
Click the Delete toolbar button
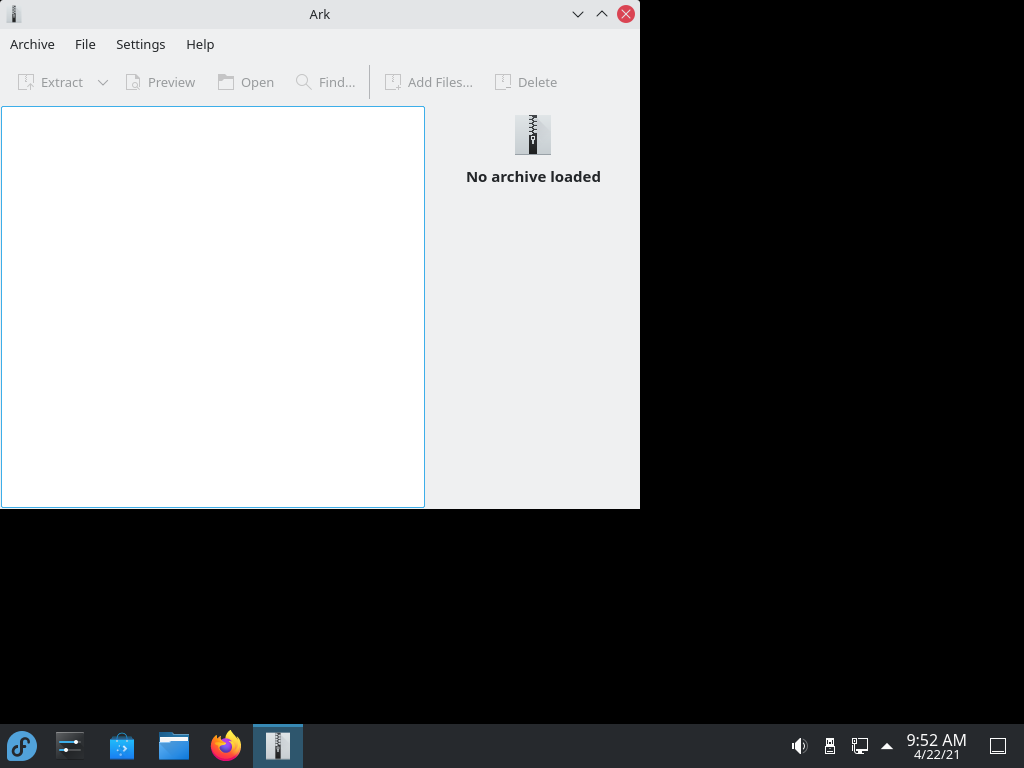click(x=526, y=82)
